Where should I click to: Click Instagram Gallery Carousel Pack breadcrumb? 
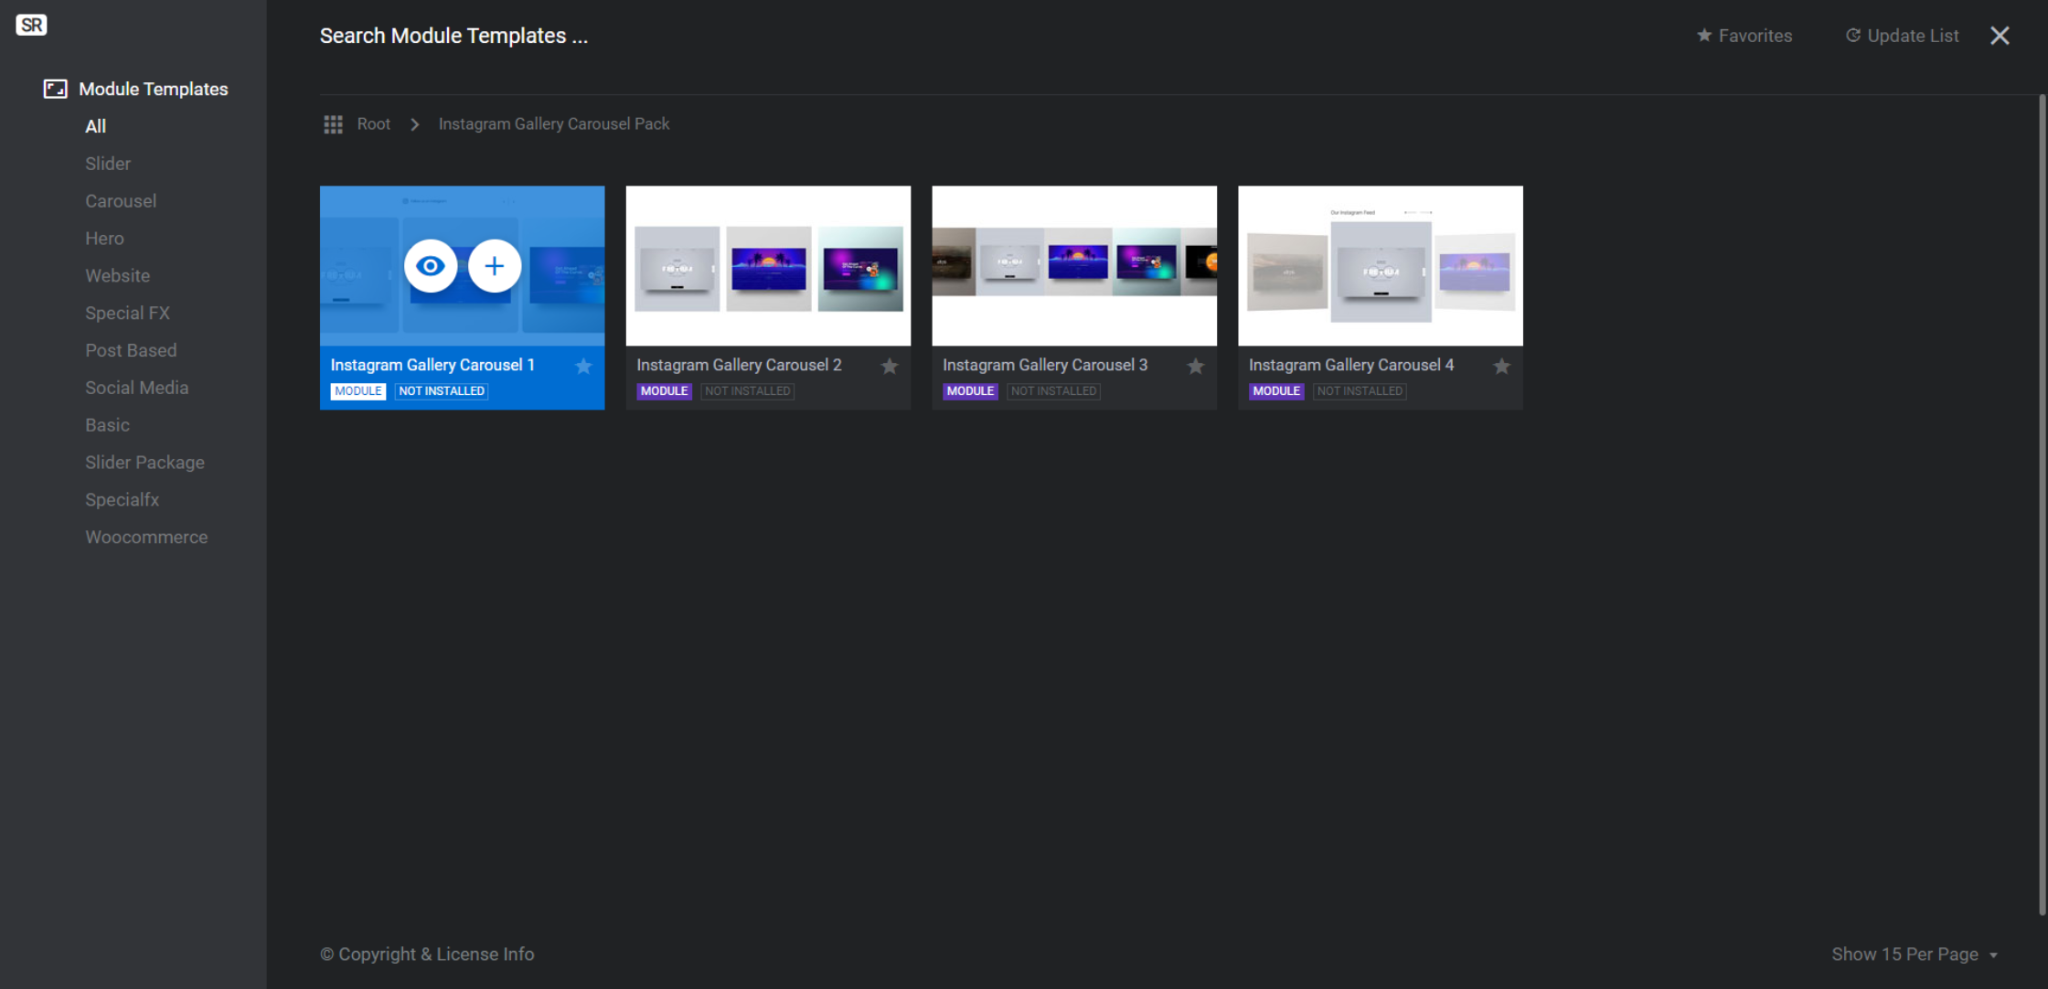pyautogui.click(x=554, y=124)
